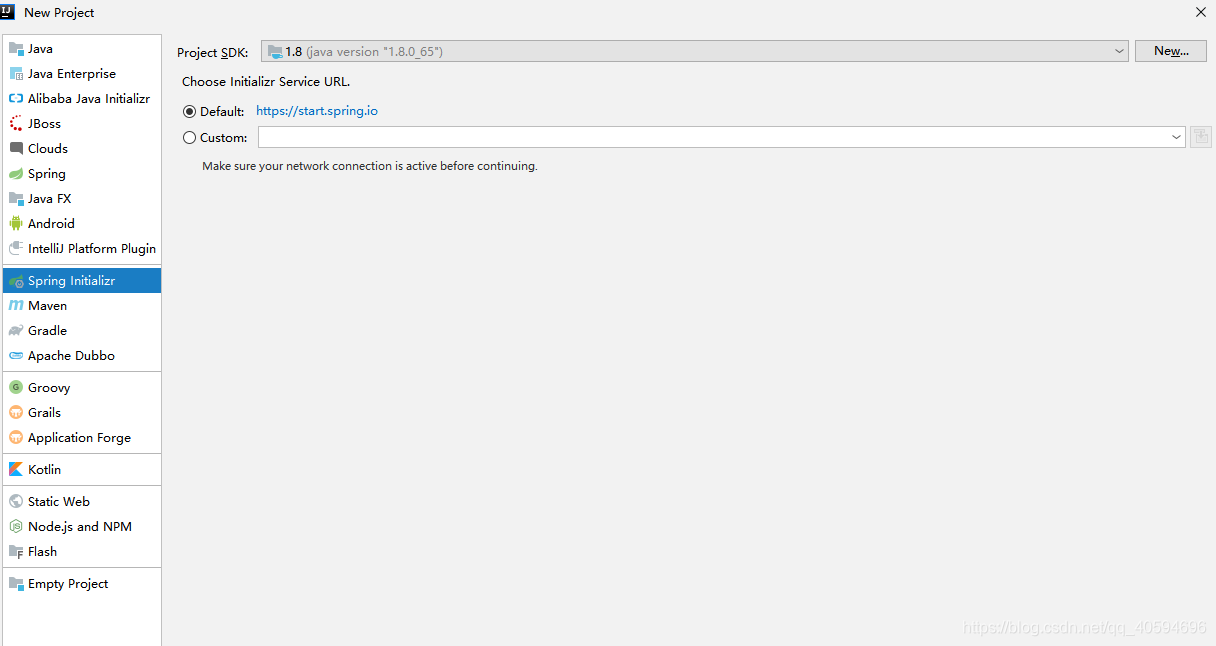Click the 'Java Enterprise' label in list

tap(72, 74)
